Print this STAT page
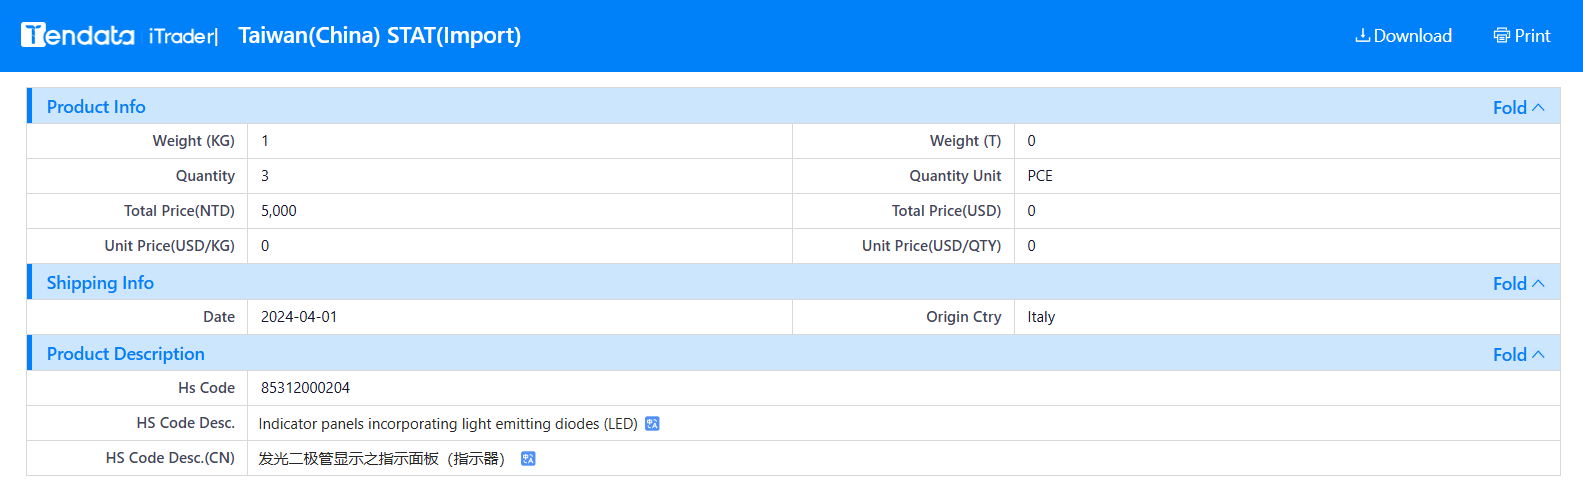1583x496 pixels. tap(1522, 36)
